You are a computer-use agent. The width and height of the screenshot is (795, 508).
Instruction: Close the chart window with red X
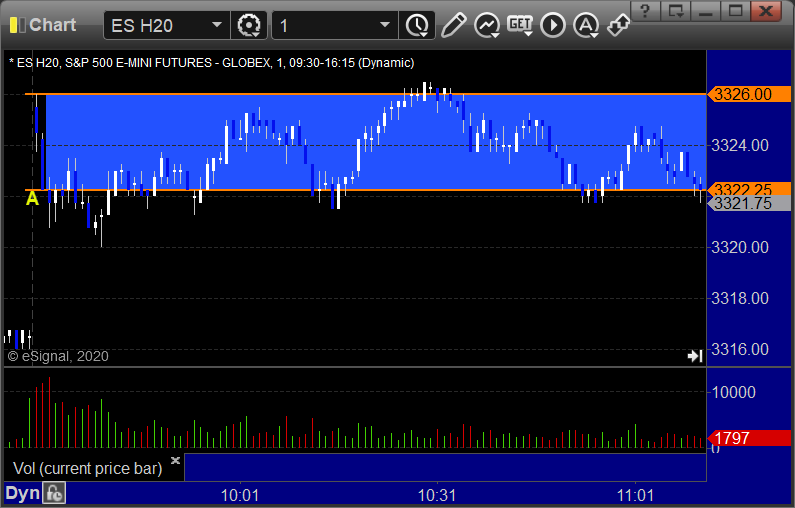tap(766, 11)
